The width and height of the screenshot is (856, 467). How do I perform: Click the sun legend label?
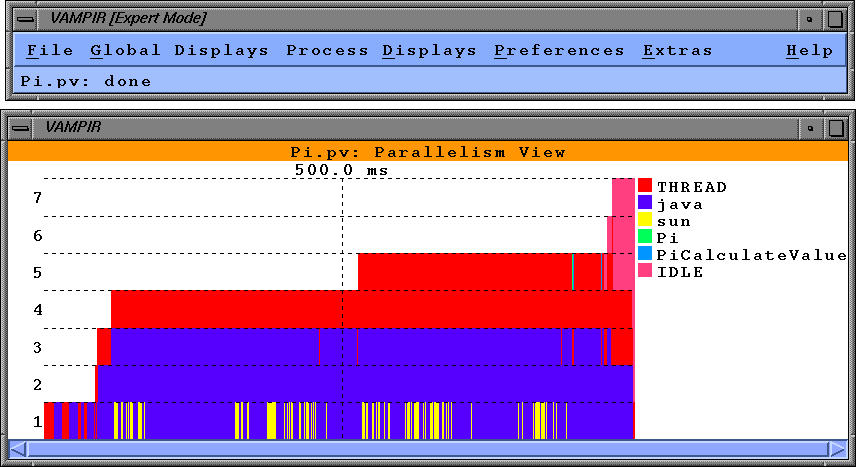(x=674, y=222)
